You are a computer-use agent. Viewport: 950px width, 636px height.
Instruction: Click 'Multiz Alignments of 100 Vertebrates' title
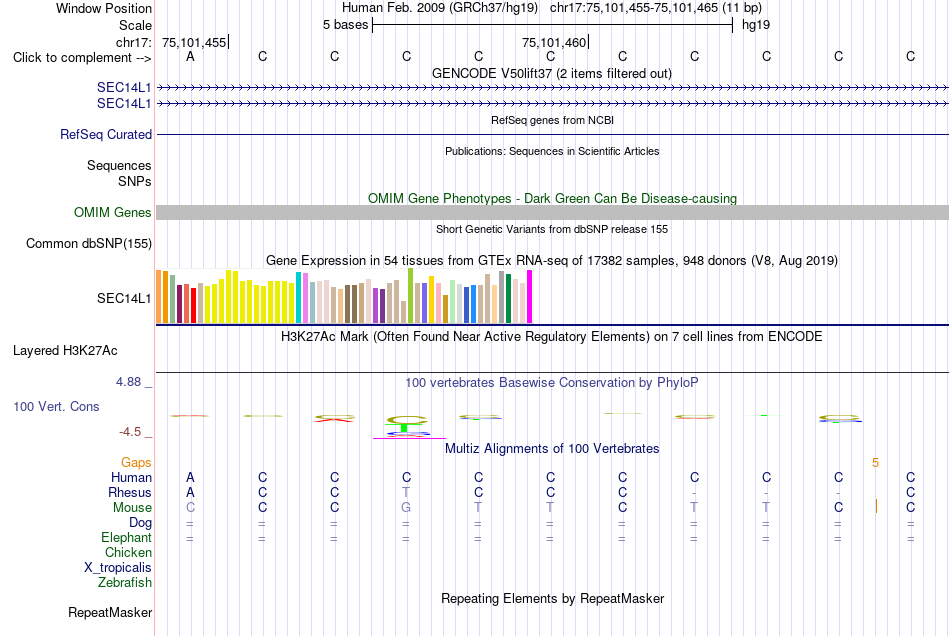pyautogui.click(x=552, y=448)
